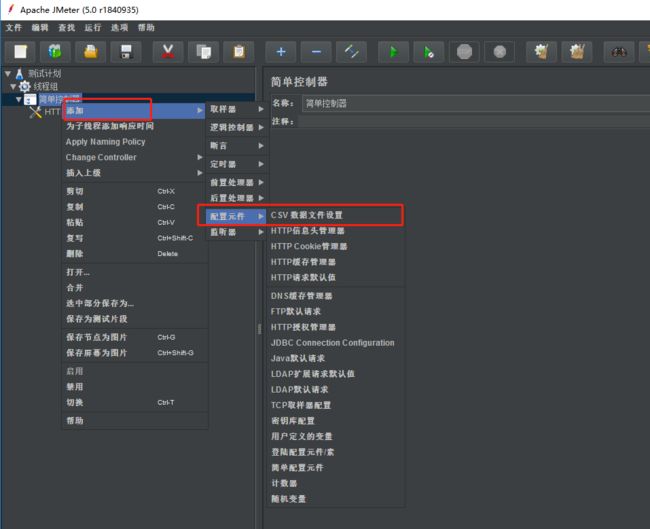Expand the 前置处理器 submenu
The height and width of the screenshot is (529, 650).
(x=237, y=182)
